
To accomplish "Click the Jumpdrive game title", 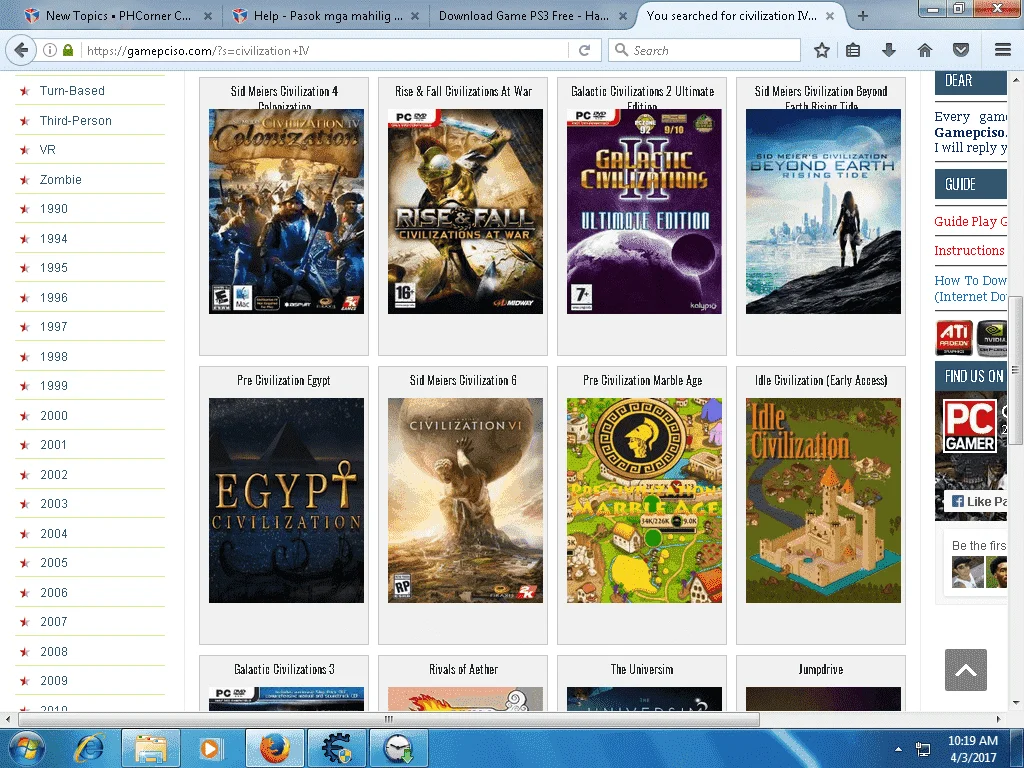I will 821,669.
